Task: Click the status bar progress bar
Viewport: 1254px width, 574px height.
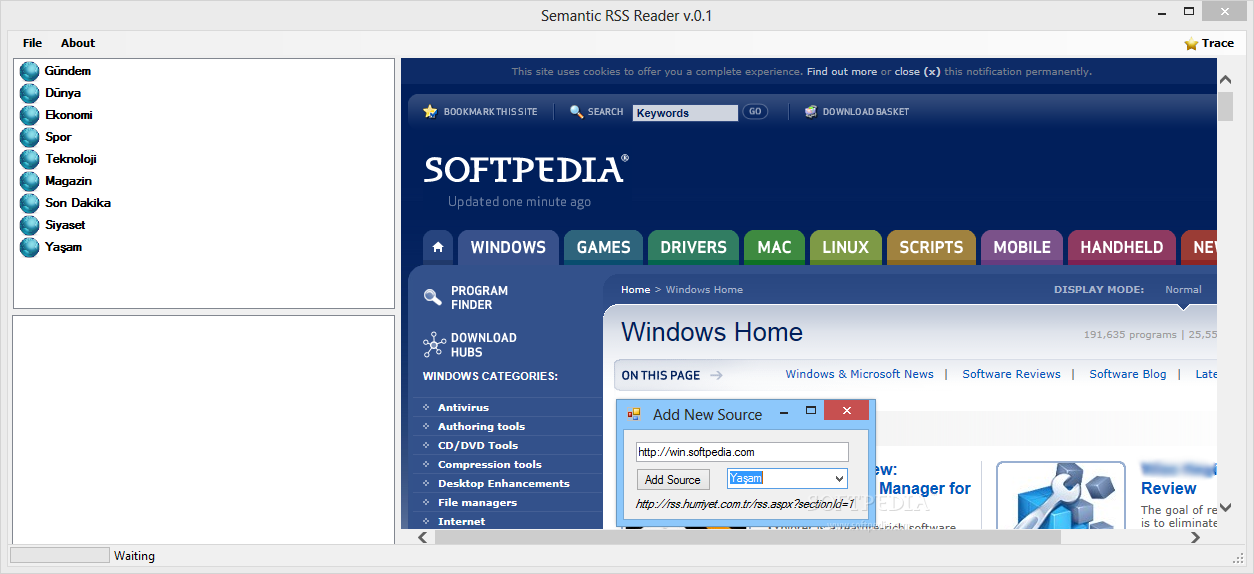Action: [x=59, y=555]
